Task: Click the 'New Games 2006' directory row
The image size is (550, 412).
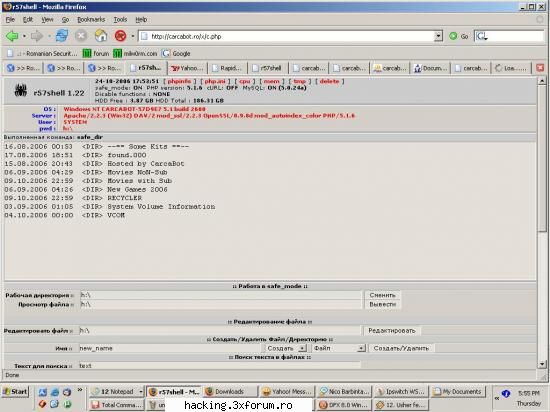Action: (86, 189)
